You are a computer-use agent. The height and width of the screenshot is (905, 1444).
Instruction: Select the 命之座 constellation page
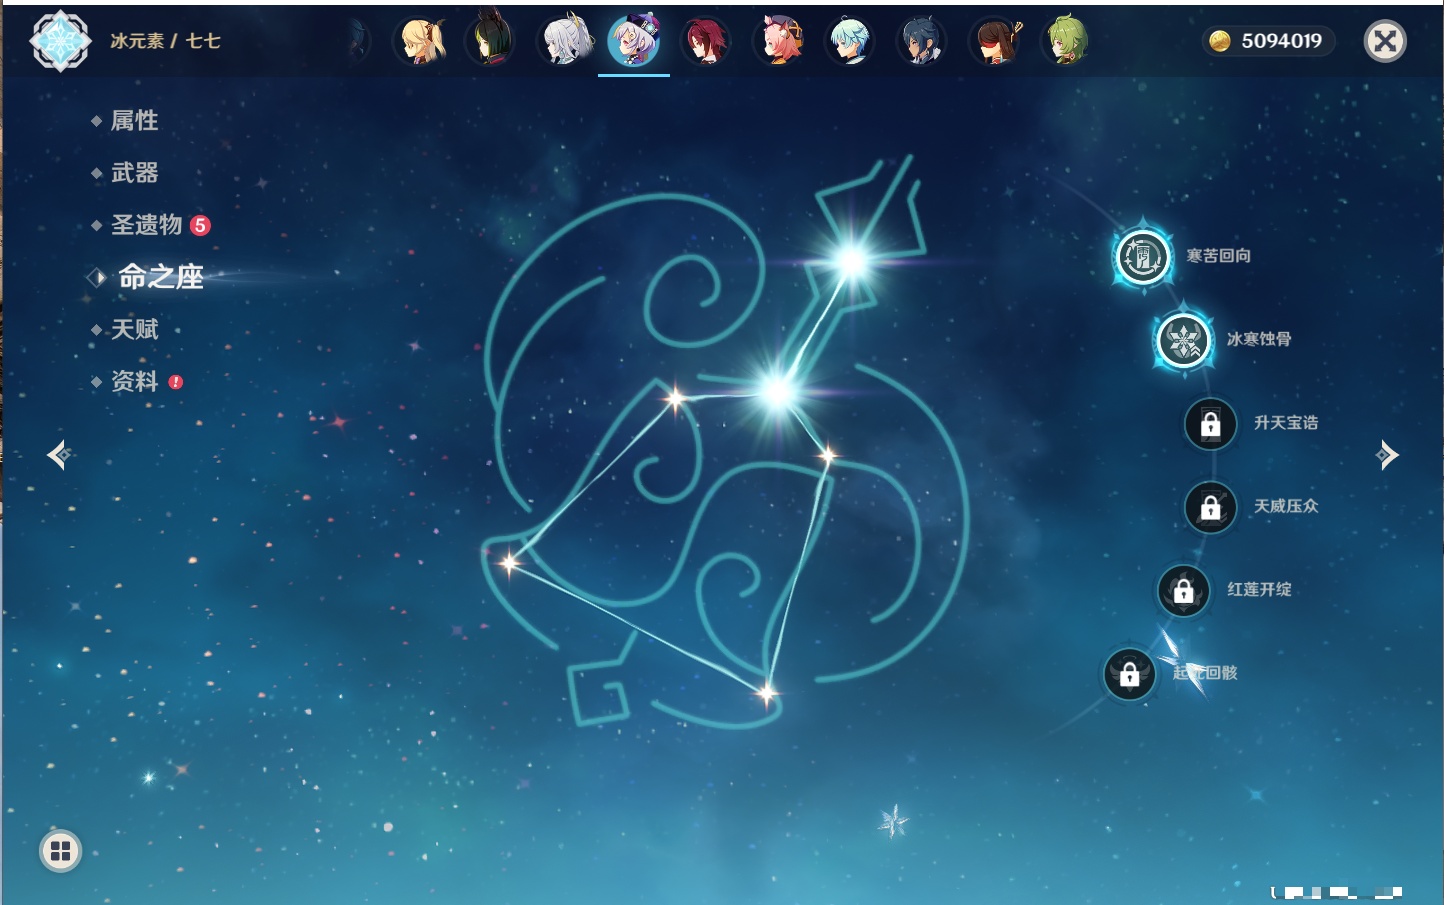click(160, 277)
